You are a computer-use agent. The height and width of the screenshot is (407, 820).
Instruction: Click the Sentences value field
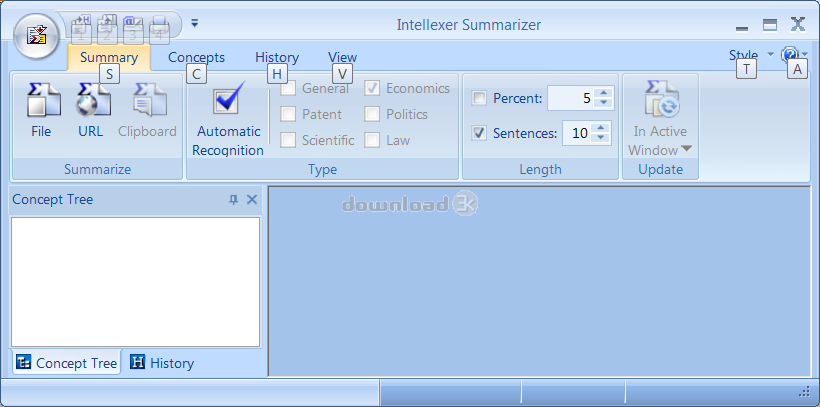[578, 133]
